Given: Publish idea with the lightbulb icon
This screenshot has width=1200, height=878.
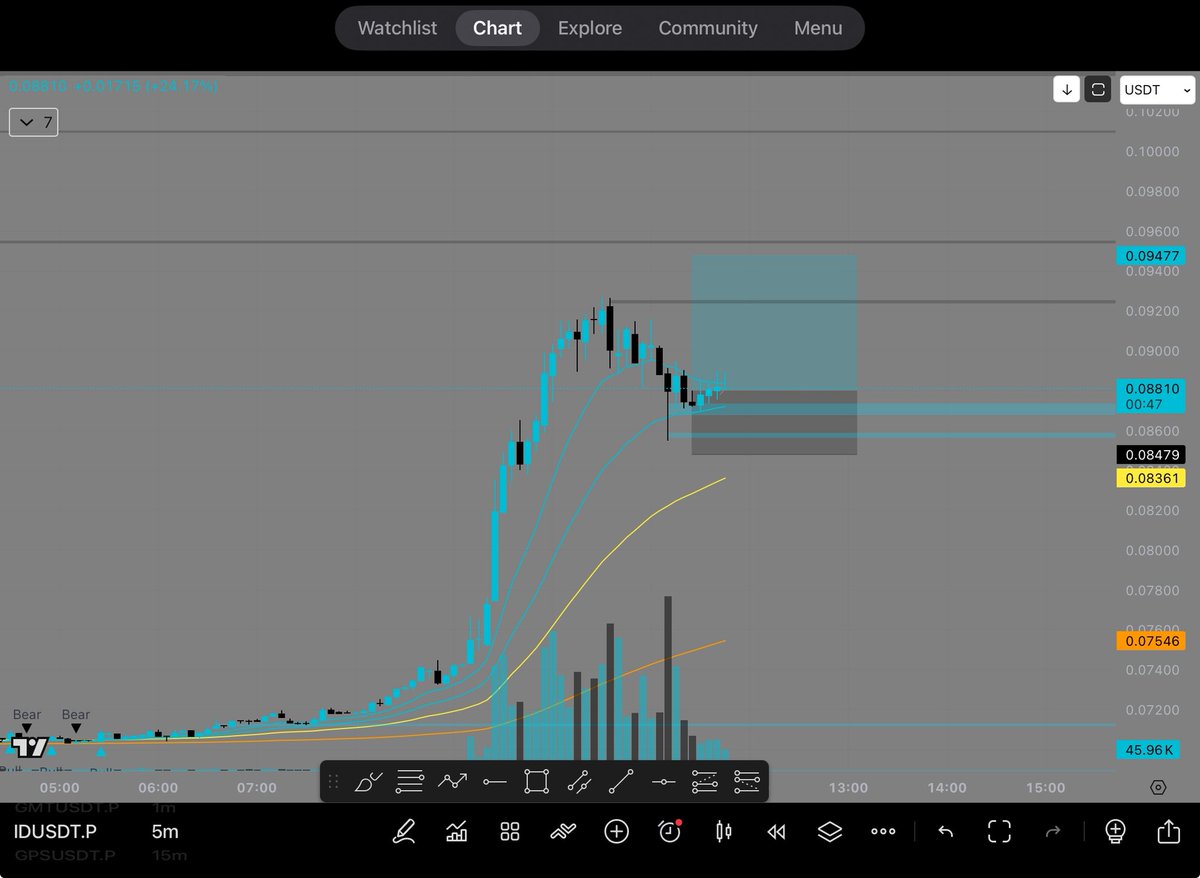Looking at the screenshot, I should pos(1115,831).
